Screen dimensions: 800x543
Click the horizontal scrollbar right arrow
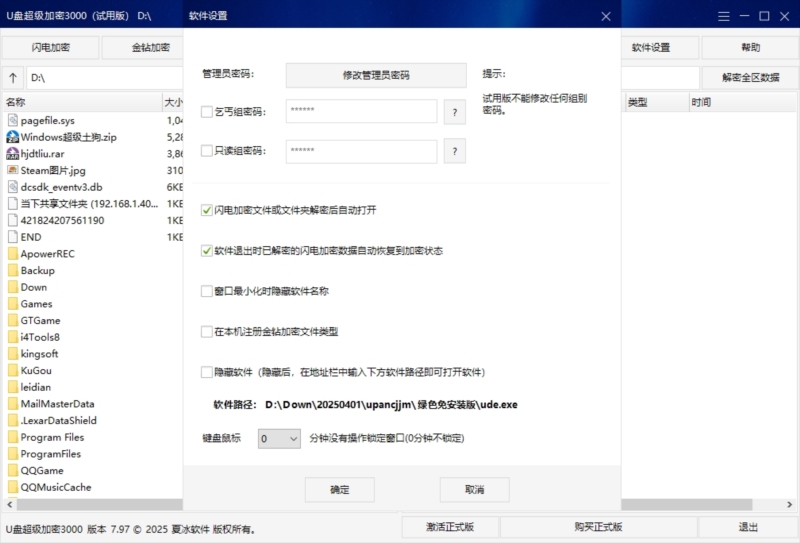(789, 505)
